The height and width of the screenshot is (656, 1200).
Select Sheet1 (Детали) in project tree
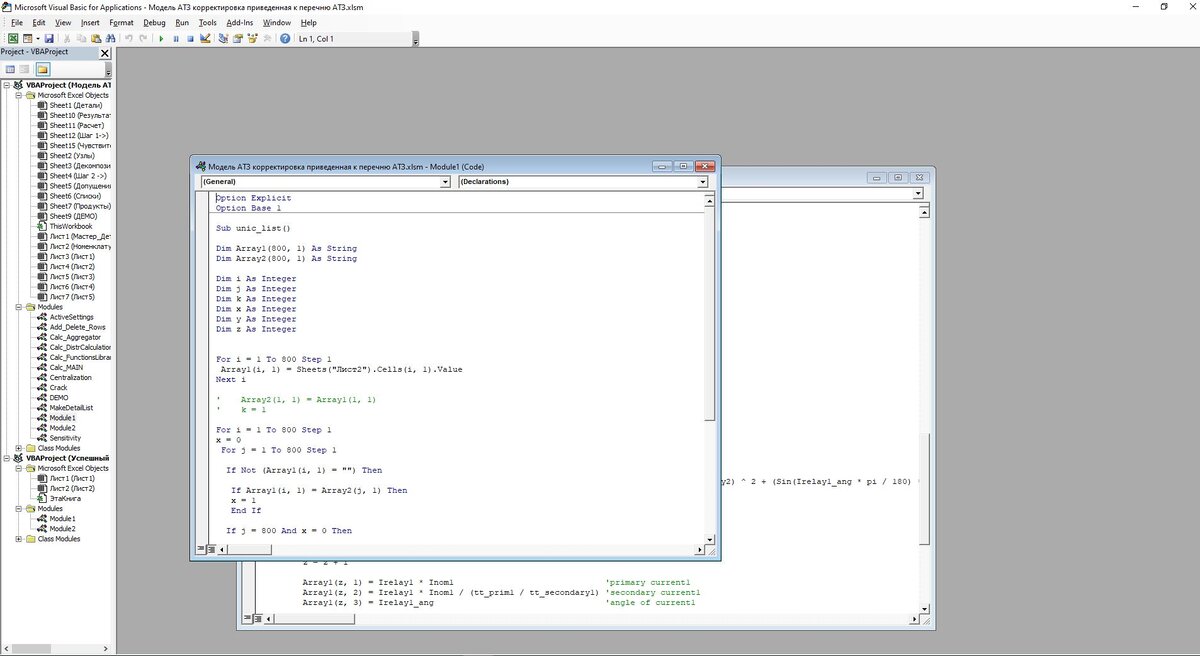[x=75, y=105]
